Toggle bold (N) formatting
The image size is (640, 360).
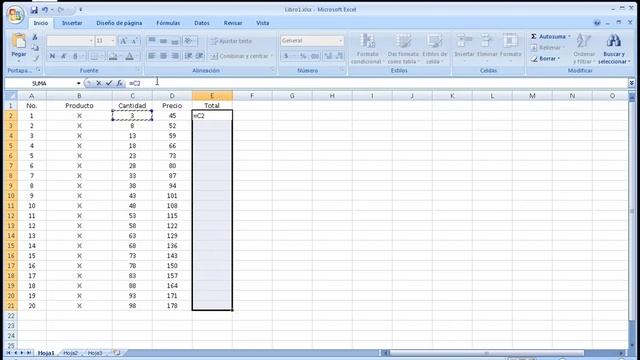click(x=52, y=56)
